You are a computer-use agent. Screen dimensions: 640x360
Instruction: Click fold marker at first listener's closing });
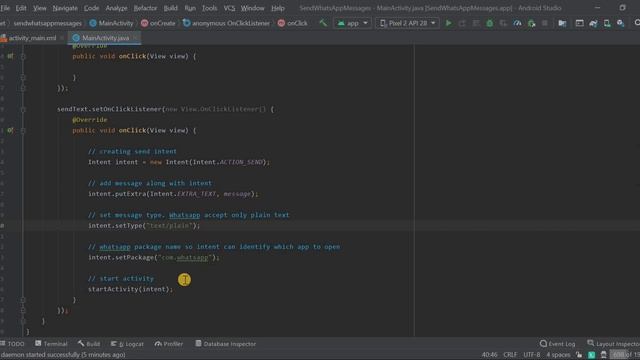[x=23, y=88]
